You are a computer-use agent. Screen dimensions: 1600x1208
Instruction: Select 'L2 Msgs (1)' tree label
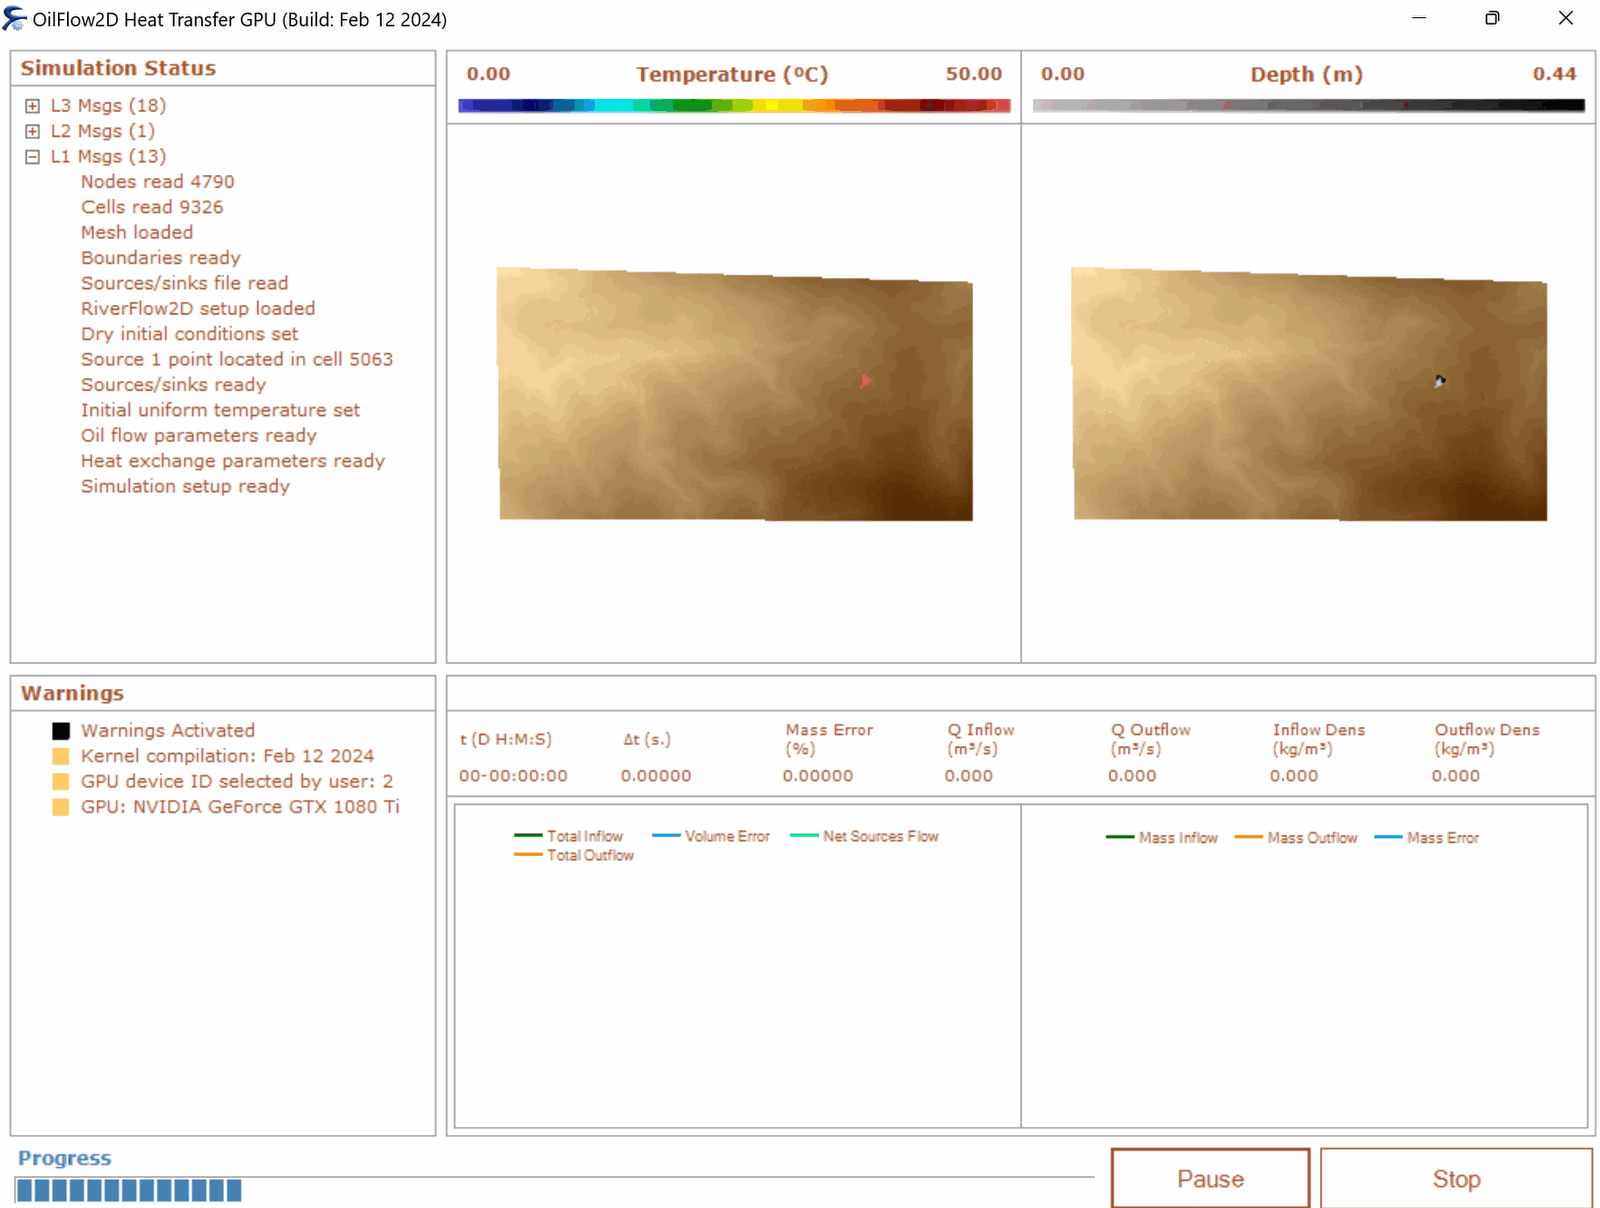[x=103, y=131]
